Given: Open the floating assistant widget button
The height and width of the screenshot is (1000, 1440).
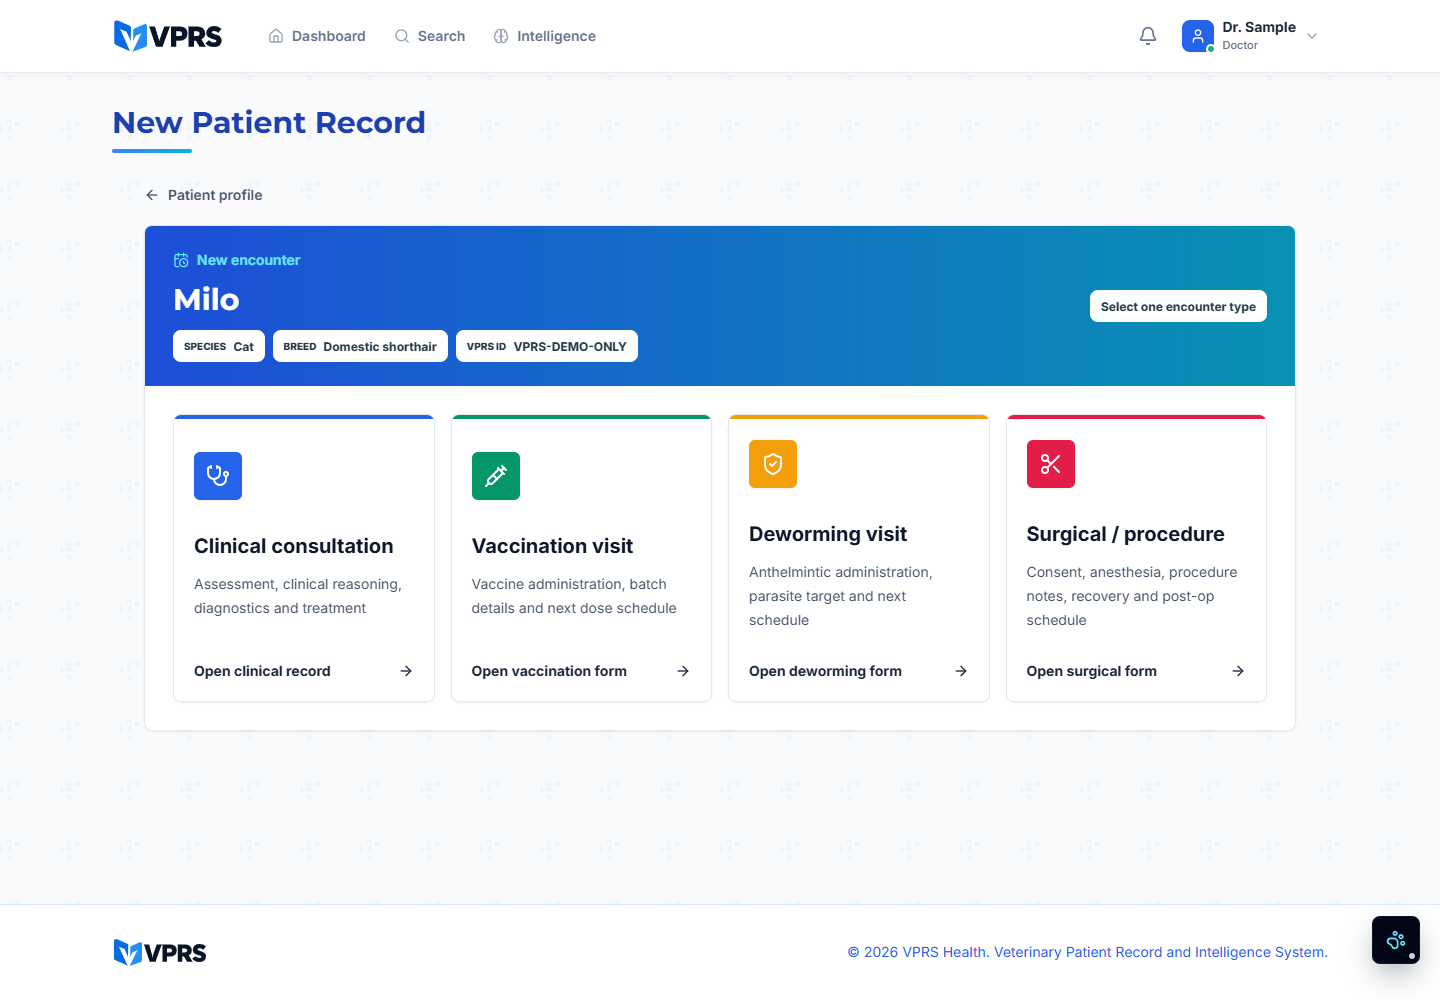Looking at the screenshot, I should pos(1396,940).
